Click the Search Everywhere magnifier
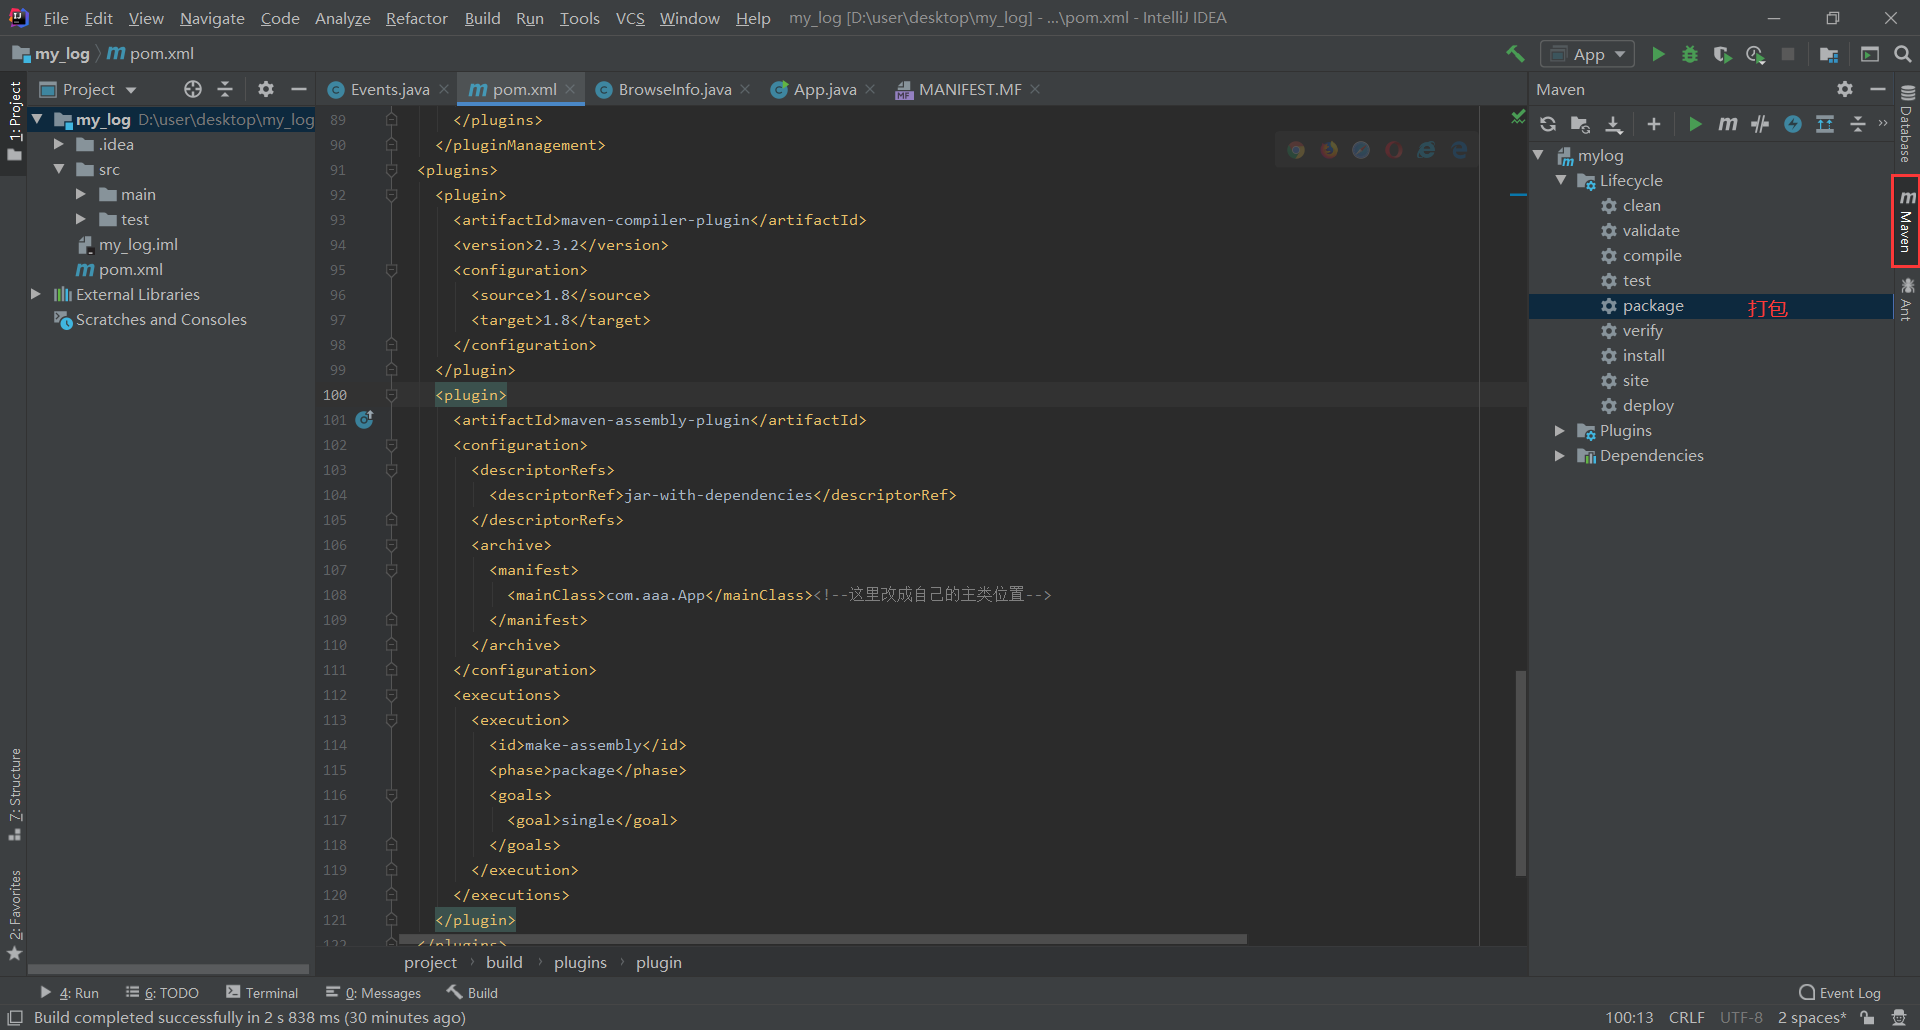 (1903, 54)
